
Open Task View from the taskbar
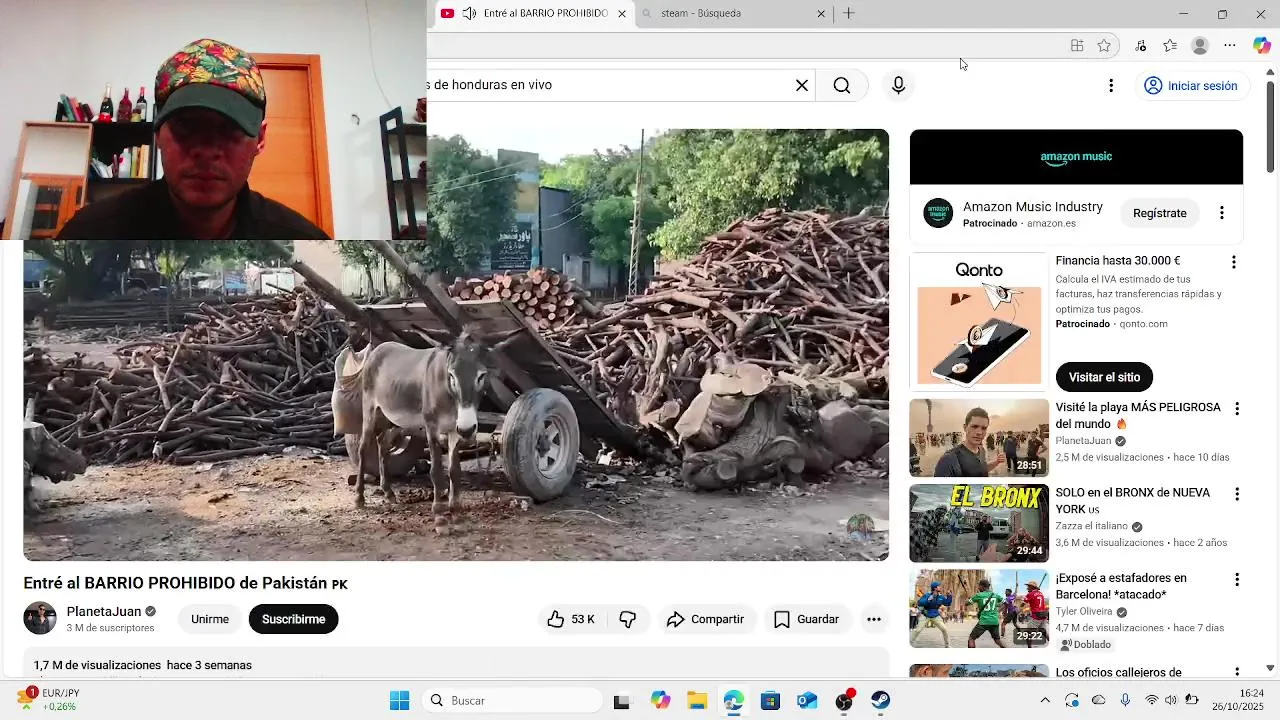[622, 701]
